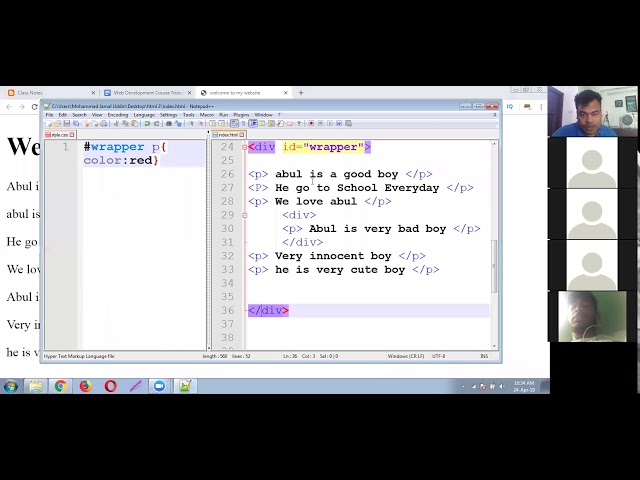The image size is (640, 480).
Task: Click the Save recorded macro icon
Action: 349,123
